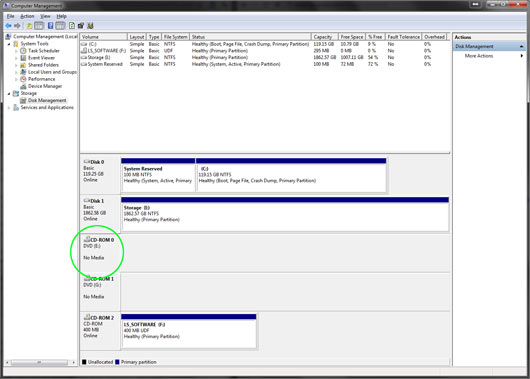The image size is (530, 379).
Task: Open the Help menu
Action: [x=61, y=16]
